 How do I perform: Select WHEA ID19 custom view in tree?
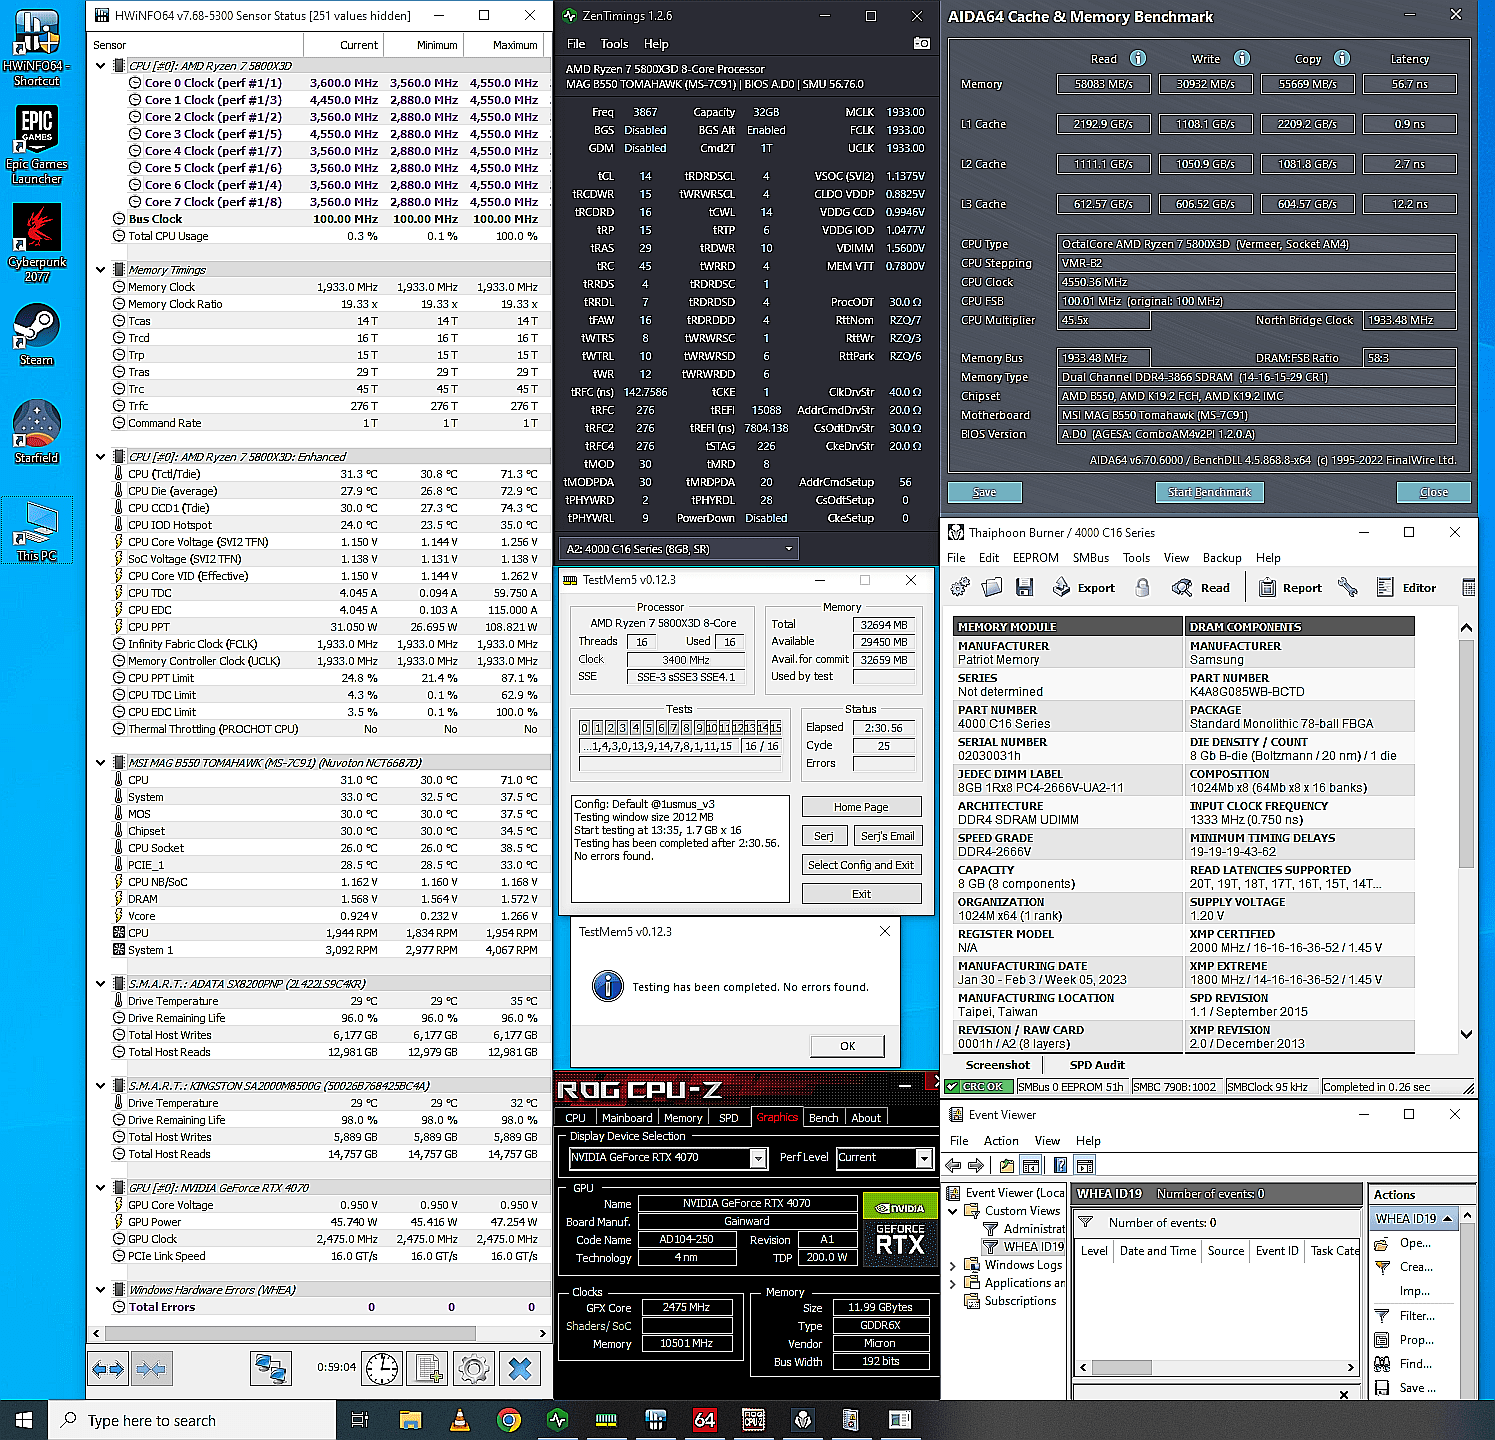1033,1247
